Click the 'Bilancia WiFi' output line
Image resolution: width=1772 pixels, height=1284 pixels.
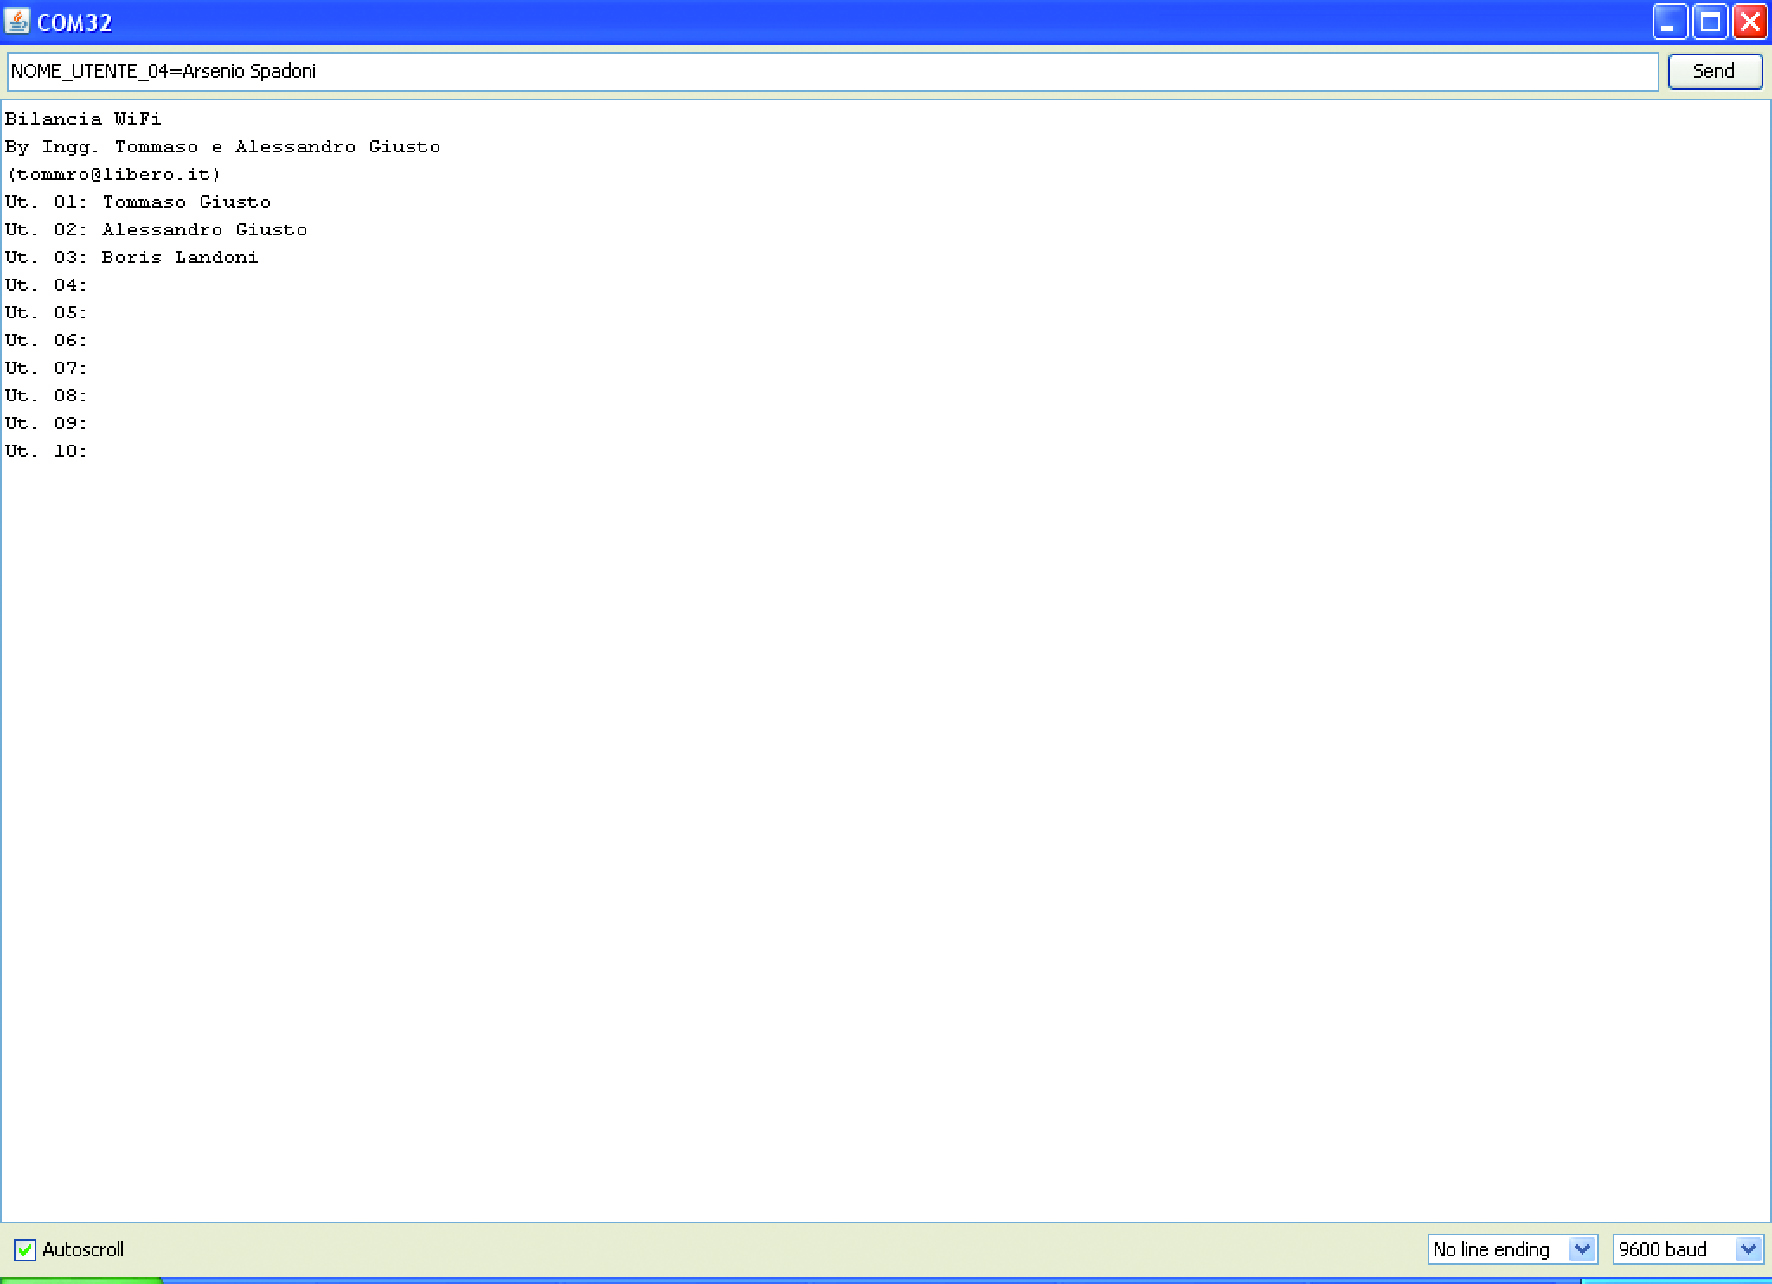coord(83,119)
